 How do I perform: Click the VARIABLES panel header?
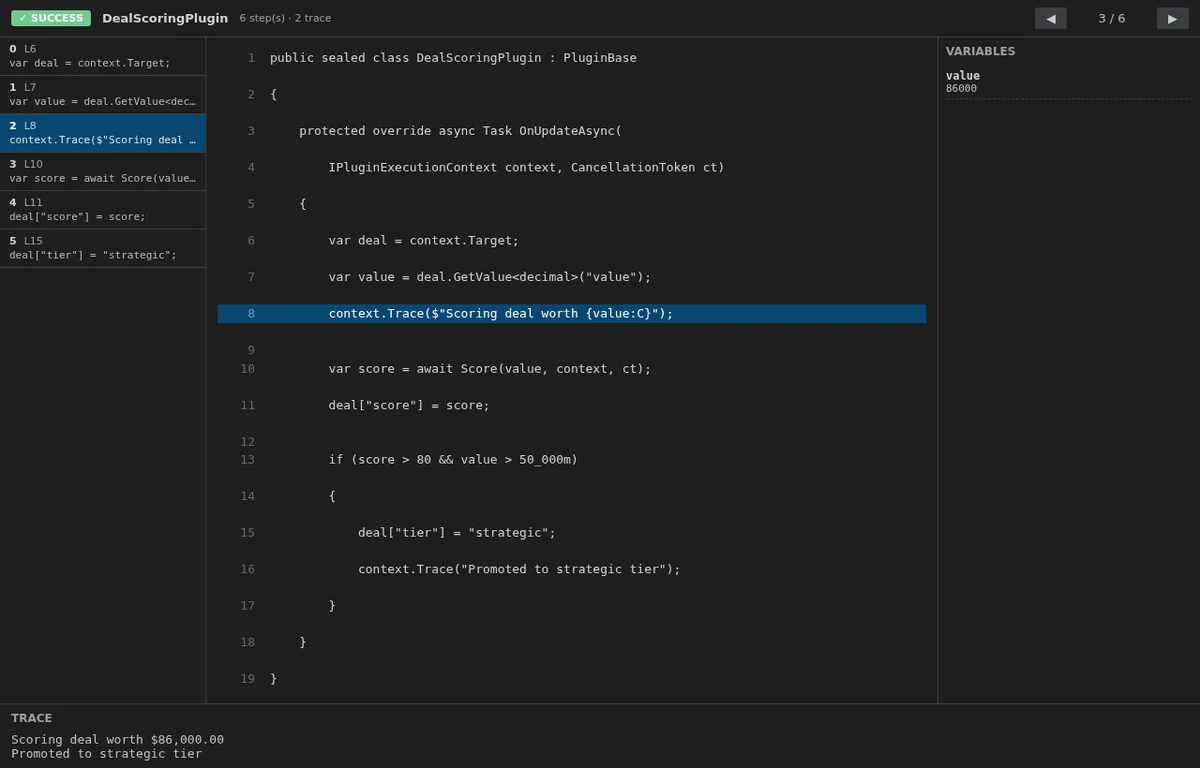click(980, 51)
